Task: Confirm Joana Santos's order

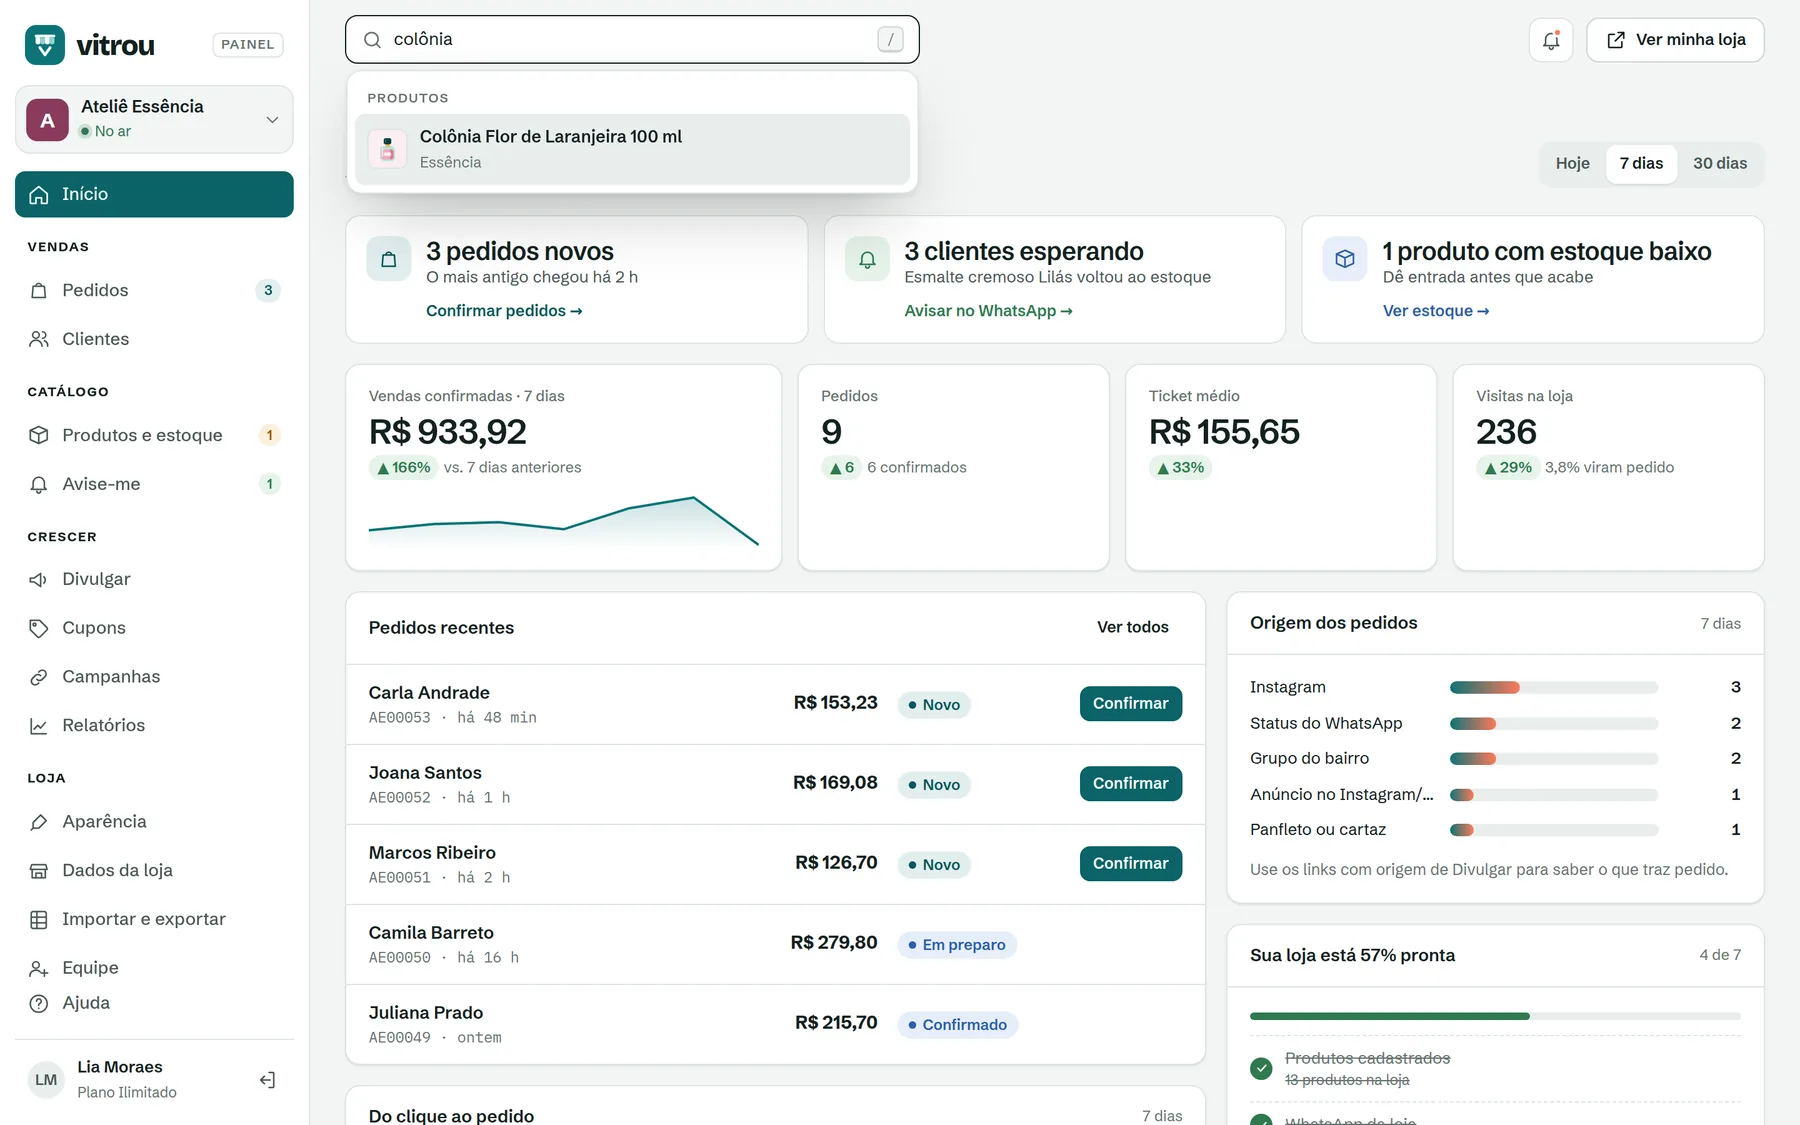Action: click(x=1130, y=784)
